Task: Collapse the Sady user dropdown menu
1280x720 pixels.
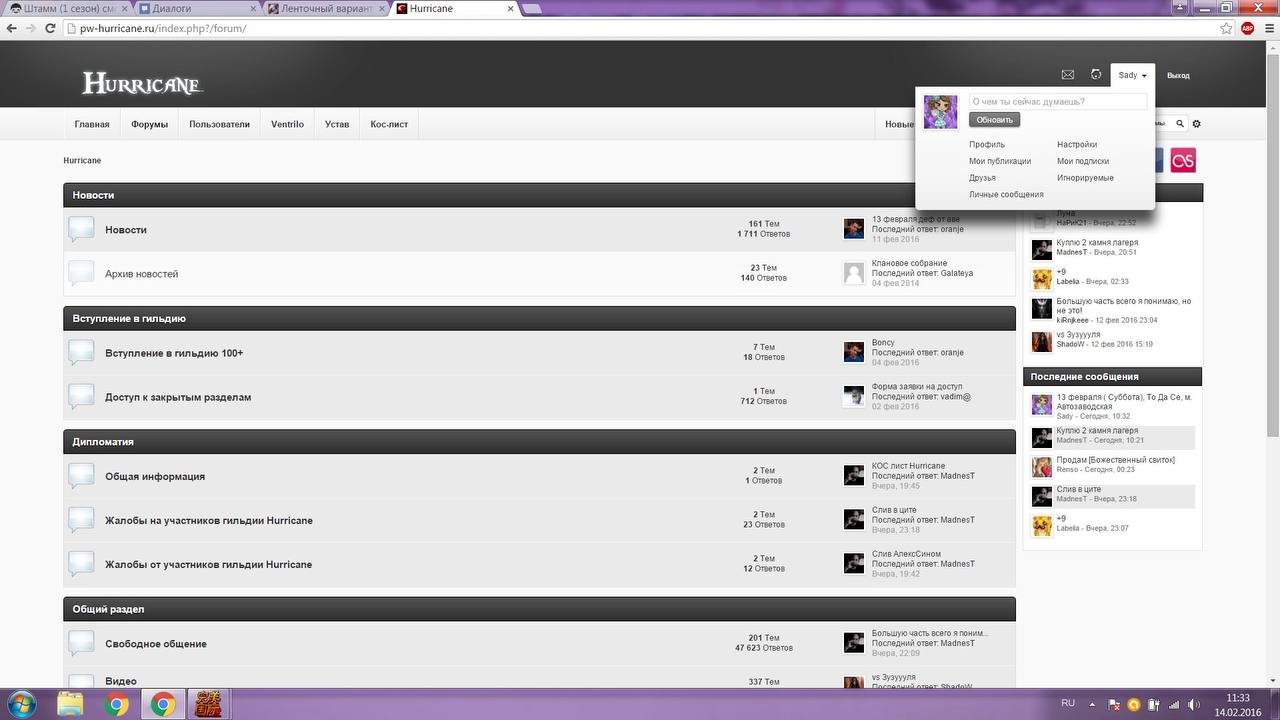Action: click(x=1132, y=75)
